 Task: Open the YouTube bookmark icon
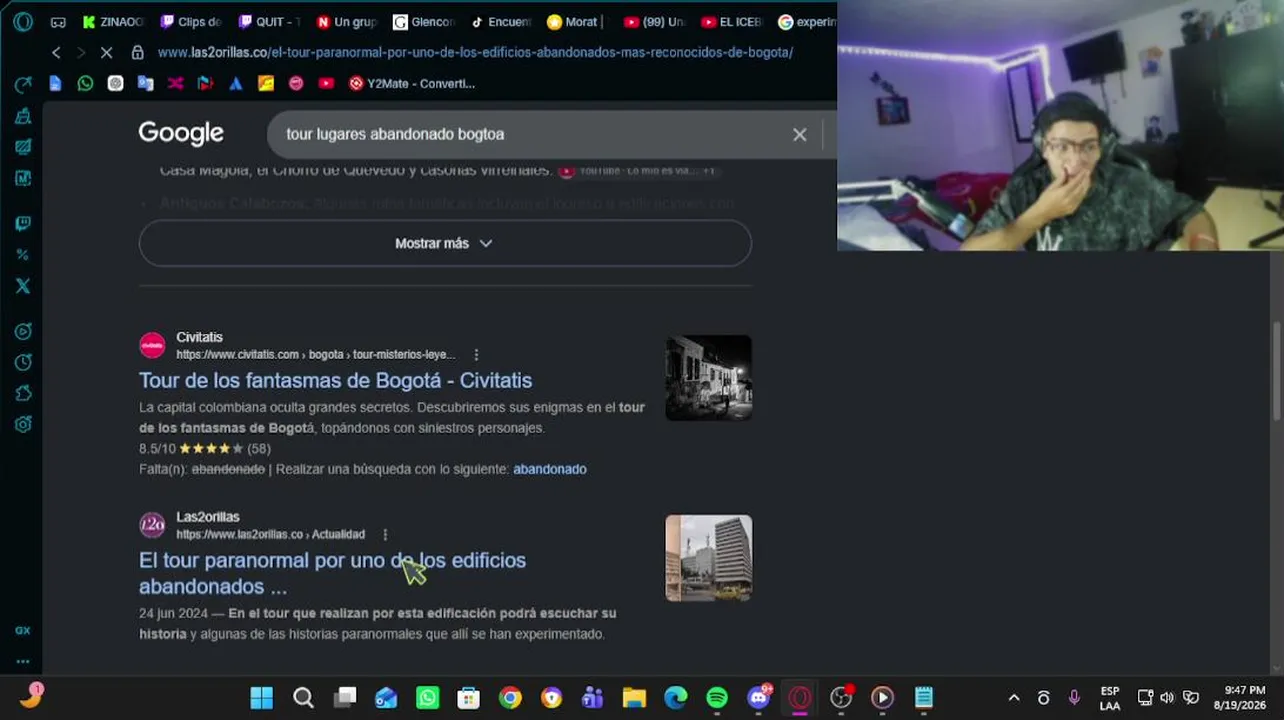(x=326, y=83)
